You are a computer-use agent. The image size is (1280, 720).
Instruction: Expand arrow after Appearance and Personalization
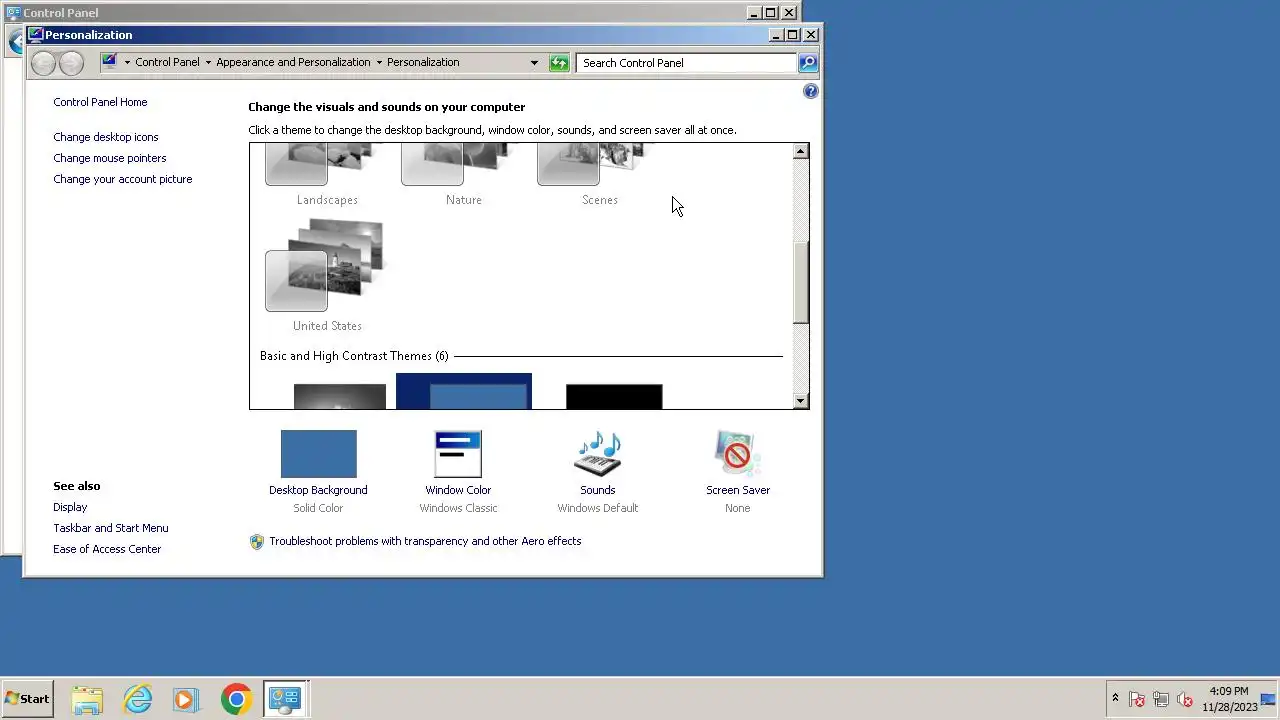click(379, 63)
